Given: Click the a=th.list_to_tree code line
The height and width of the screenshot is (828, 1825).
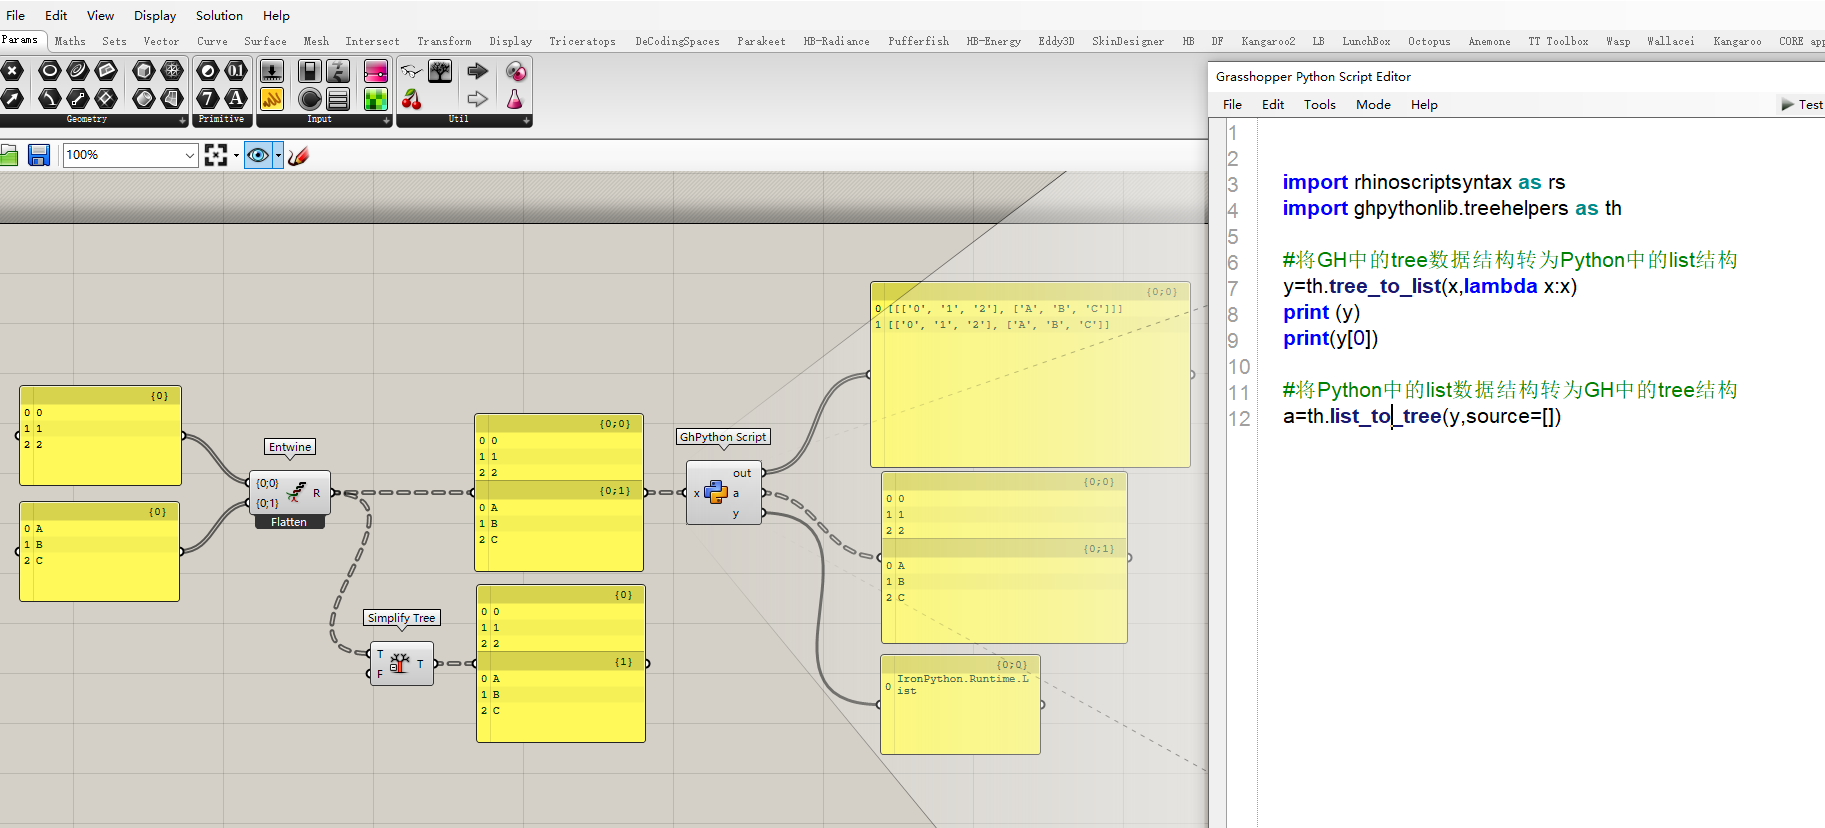Looking at the screenshot, I should point(1421,416).
